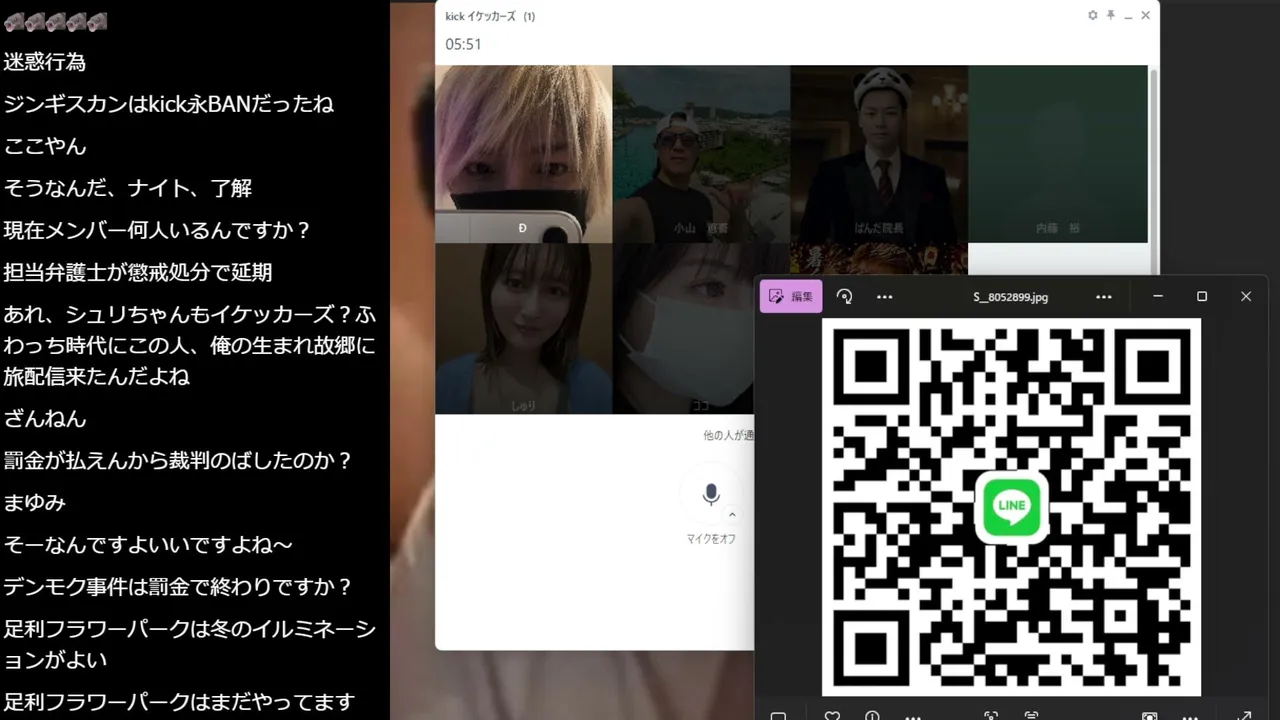Click the chat comment ざんねん

pos(45,419)
